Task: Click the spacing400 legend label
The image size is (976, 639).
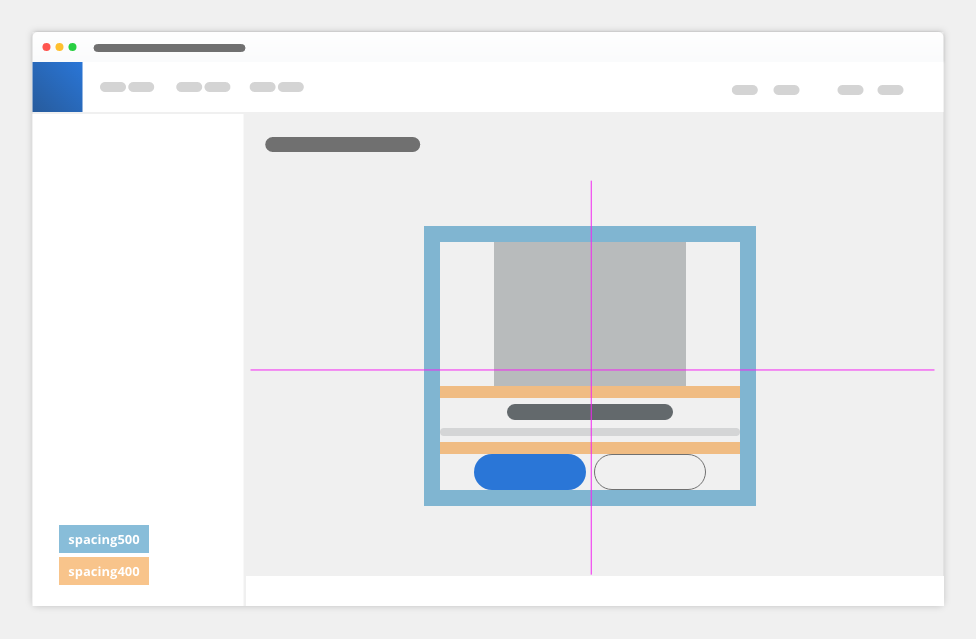Action: click(104, 571)
